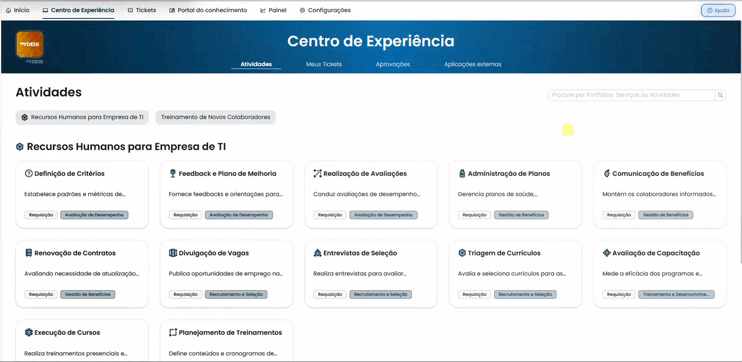This screenshot has height=362, width=742.
Task: Click the Ajuda help button
Action: click(x=718, y=10)
